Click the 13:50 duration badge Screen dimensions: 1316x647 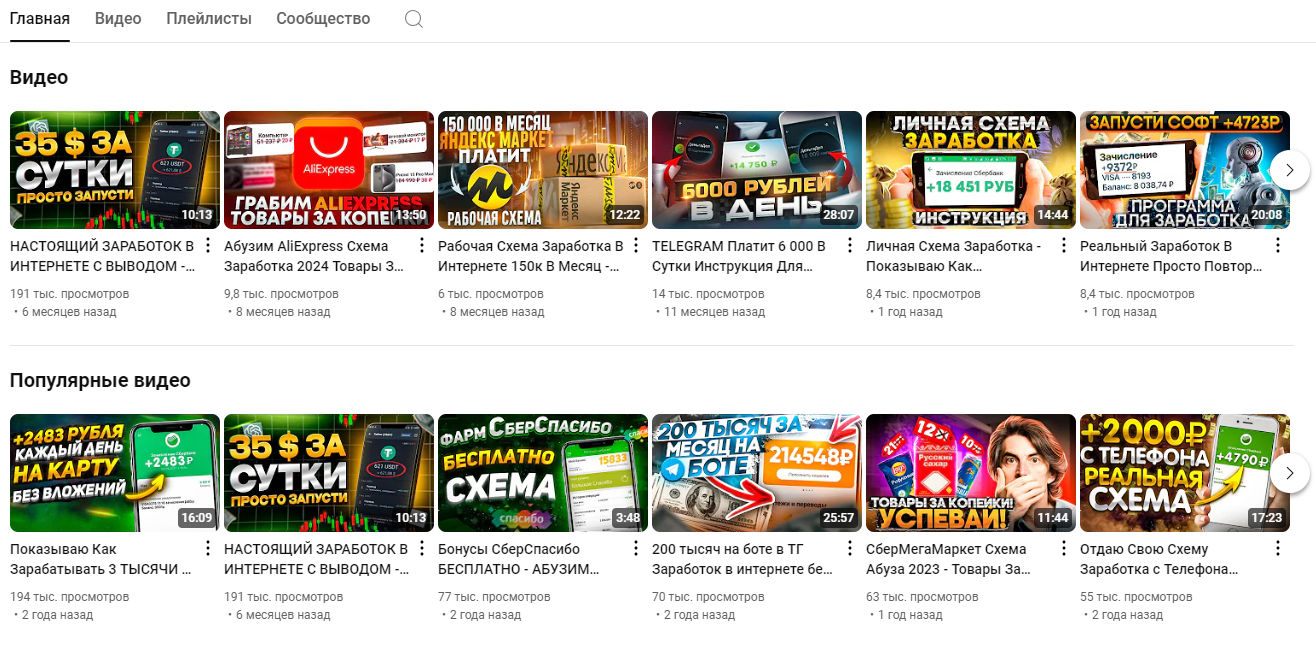click(x=410, y=214)
